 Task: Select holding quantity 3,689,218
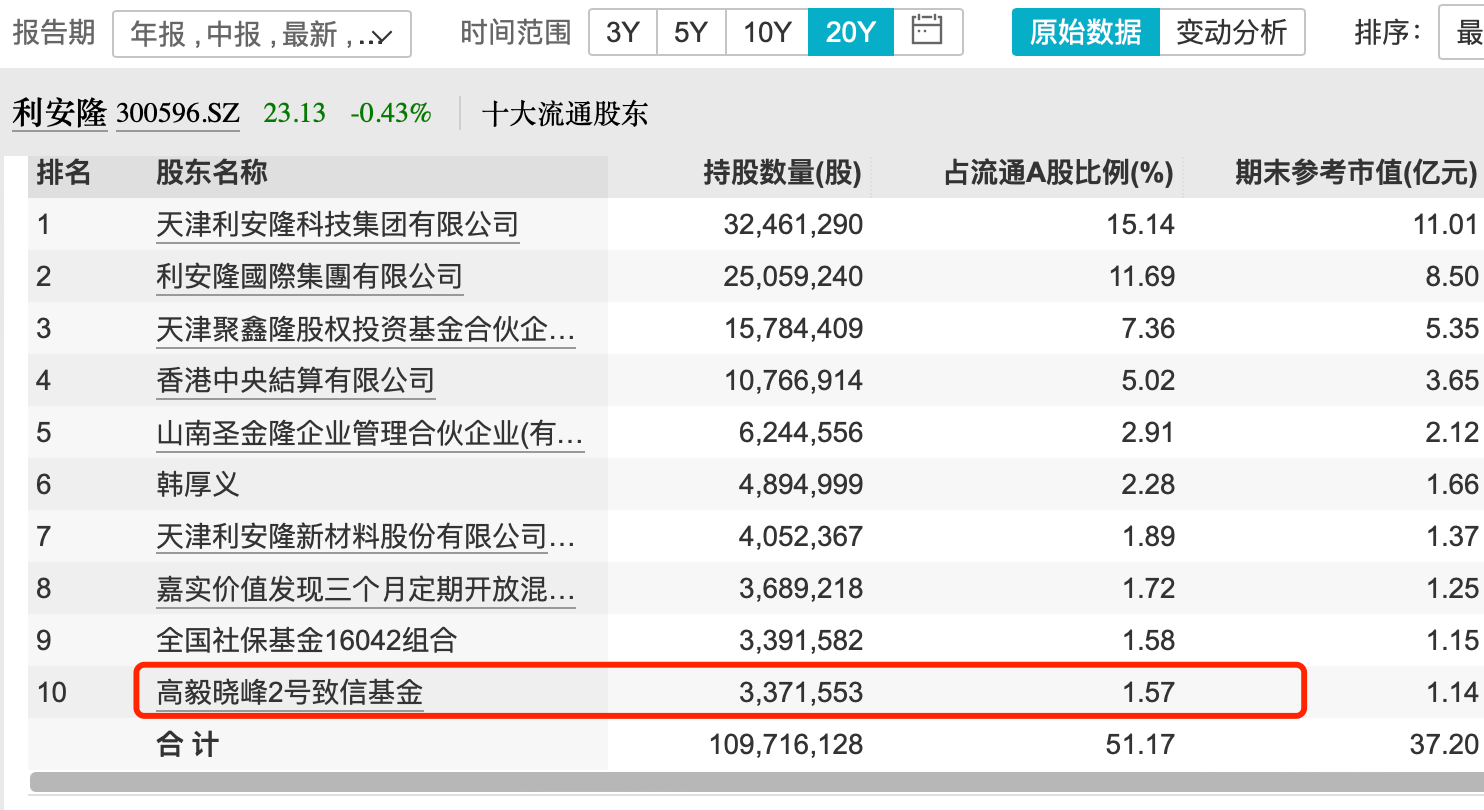pos(801,588)
